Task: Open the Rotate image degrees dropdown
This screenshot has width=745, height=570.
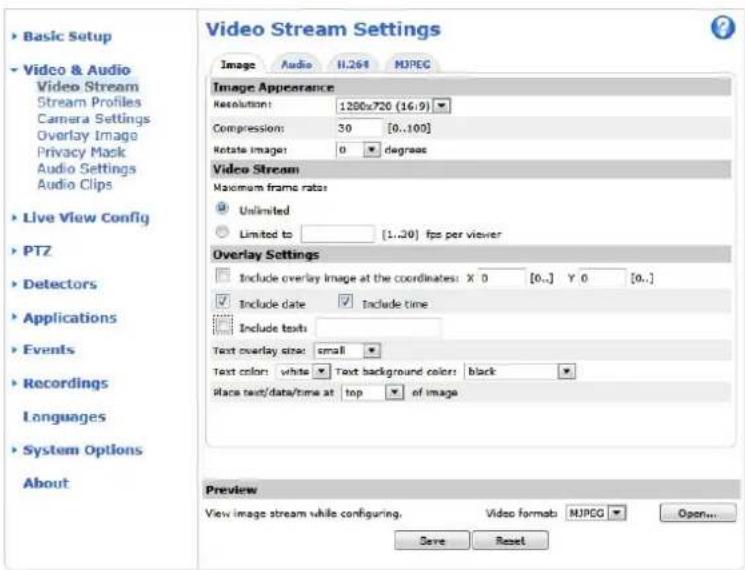Action: click(358, 150)
